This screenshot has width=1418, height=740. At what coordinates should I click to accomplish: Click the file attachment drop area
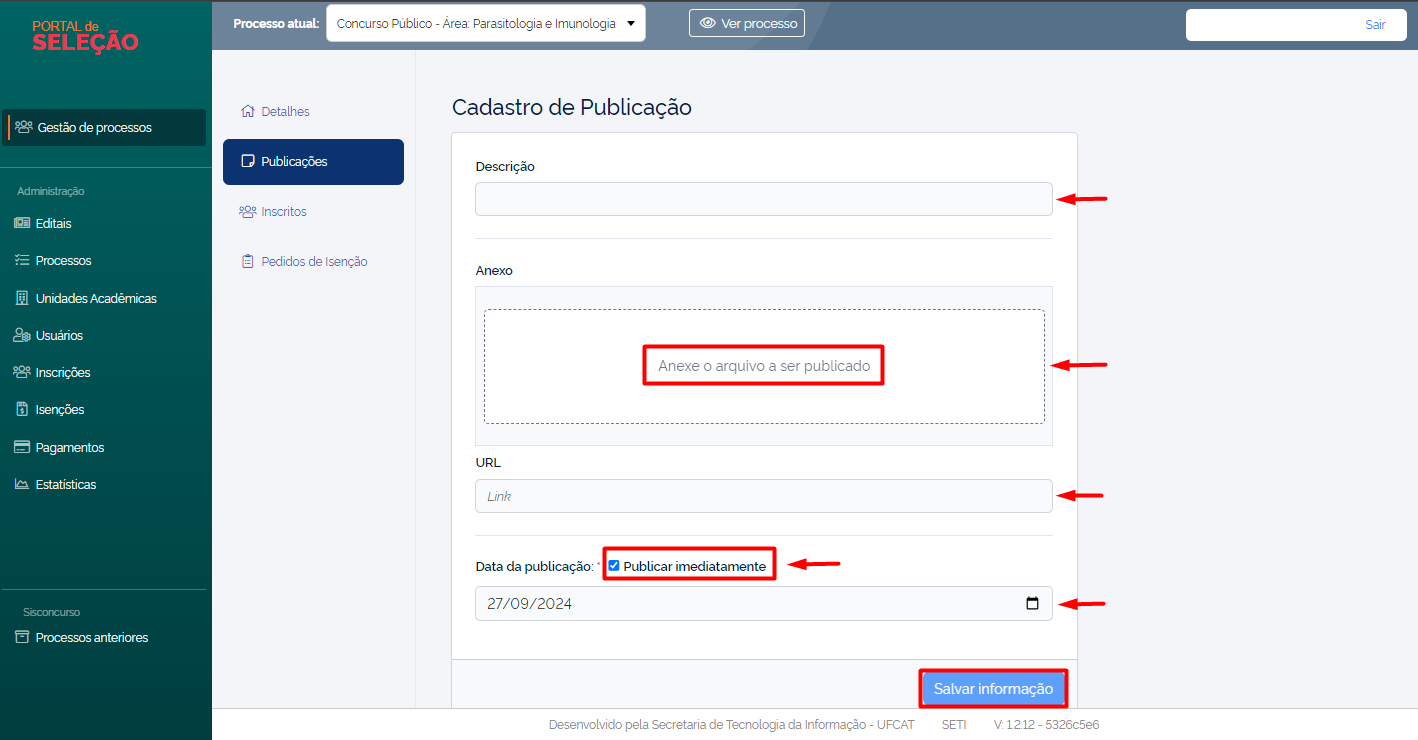(x=764, y=366)
